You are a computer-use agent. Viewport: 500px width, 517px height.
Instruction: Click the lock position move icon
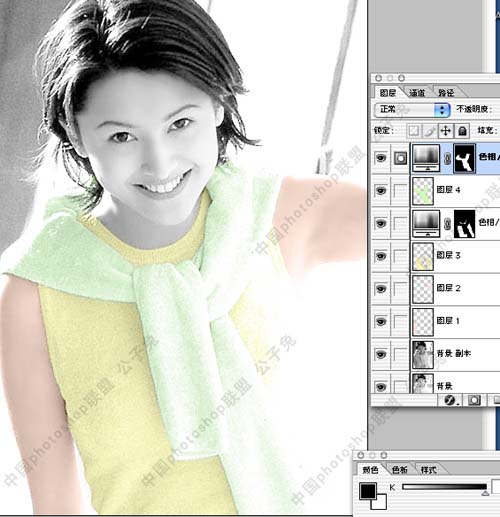(446, 131)
